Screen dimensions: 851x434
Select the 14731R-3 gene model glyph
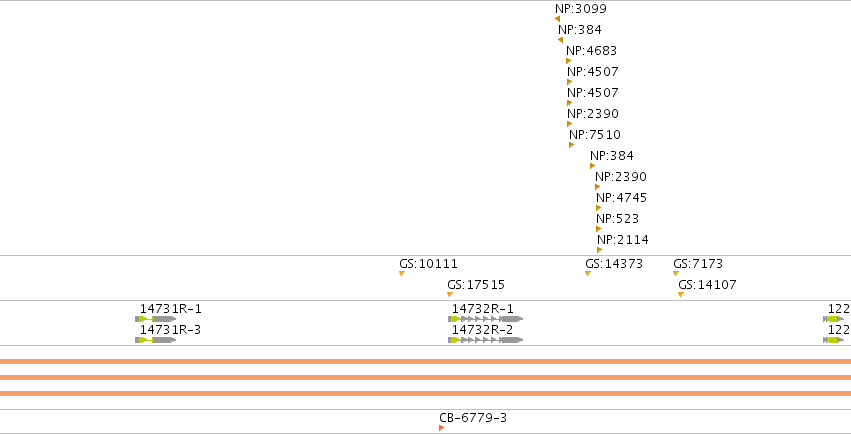pos(155,340)
